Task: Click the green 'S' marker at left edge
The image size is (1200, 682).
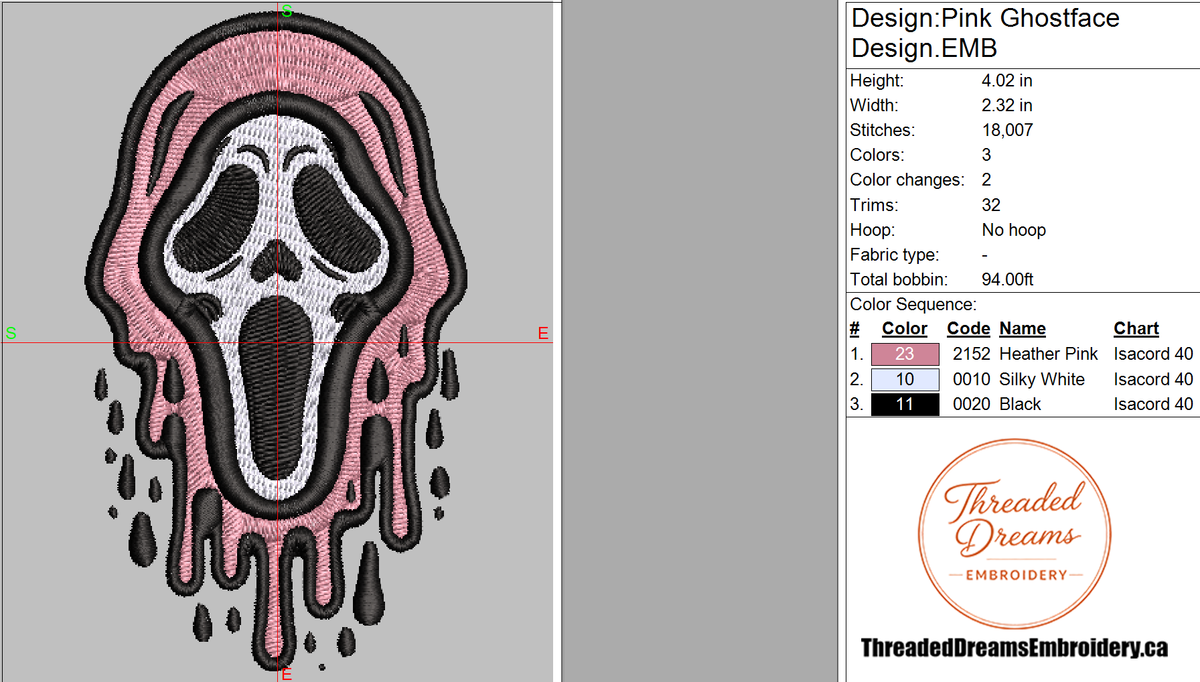Action: pos(11,333)
